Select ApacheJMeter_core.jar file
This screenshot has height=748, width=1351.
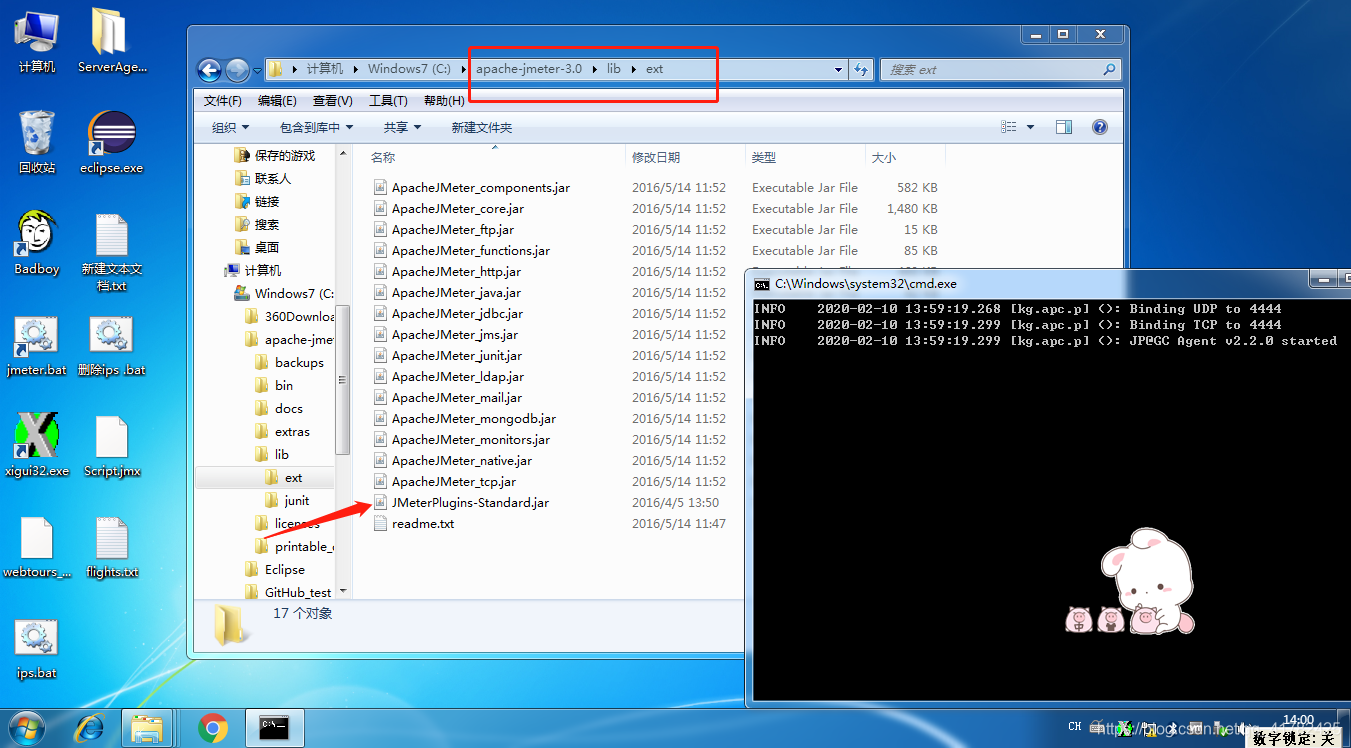[x=458, y=208]
